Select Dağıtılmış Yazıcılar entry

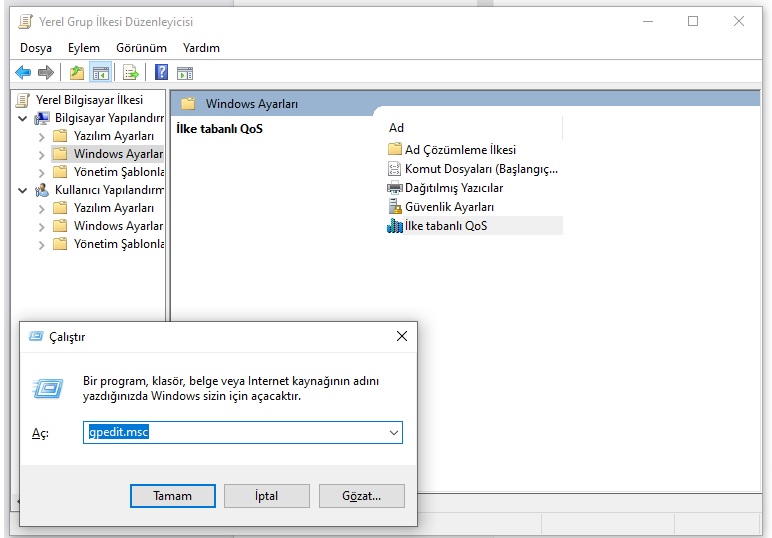click(x=453, y=188)
